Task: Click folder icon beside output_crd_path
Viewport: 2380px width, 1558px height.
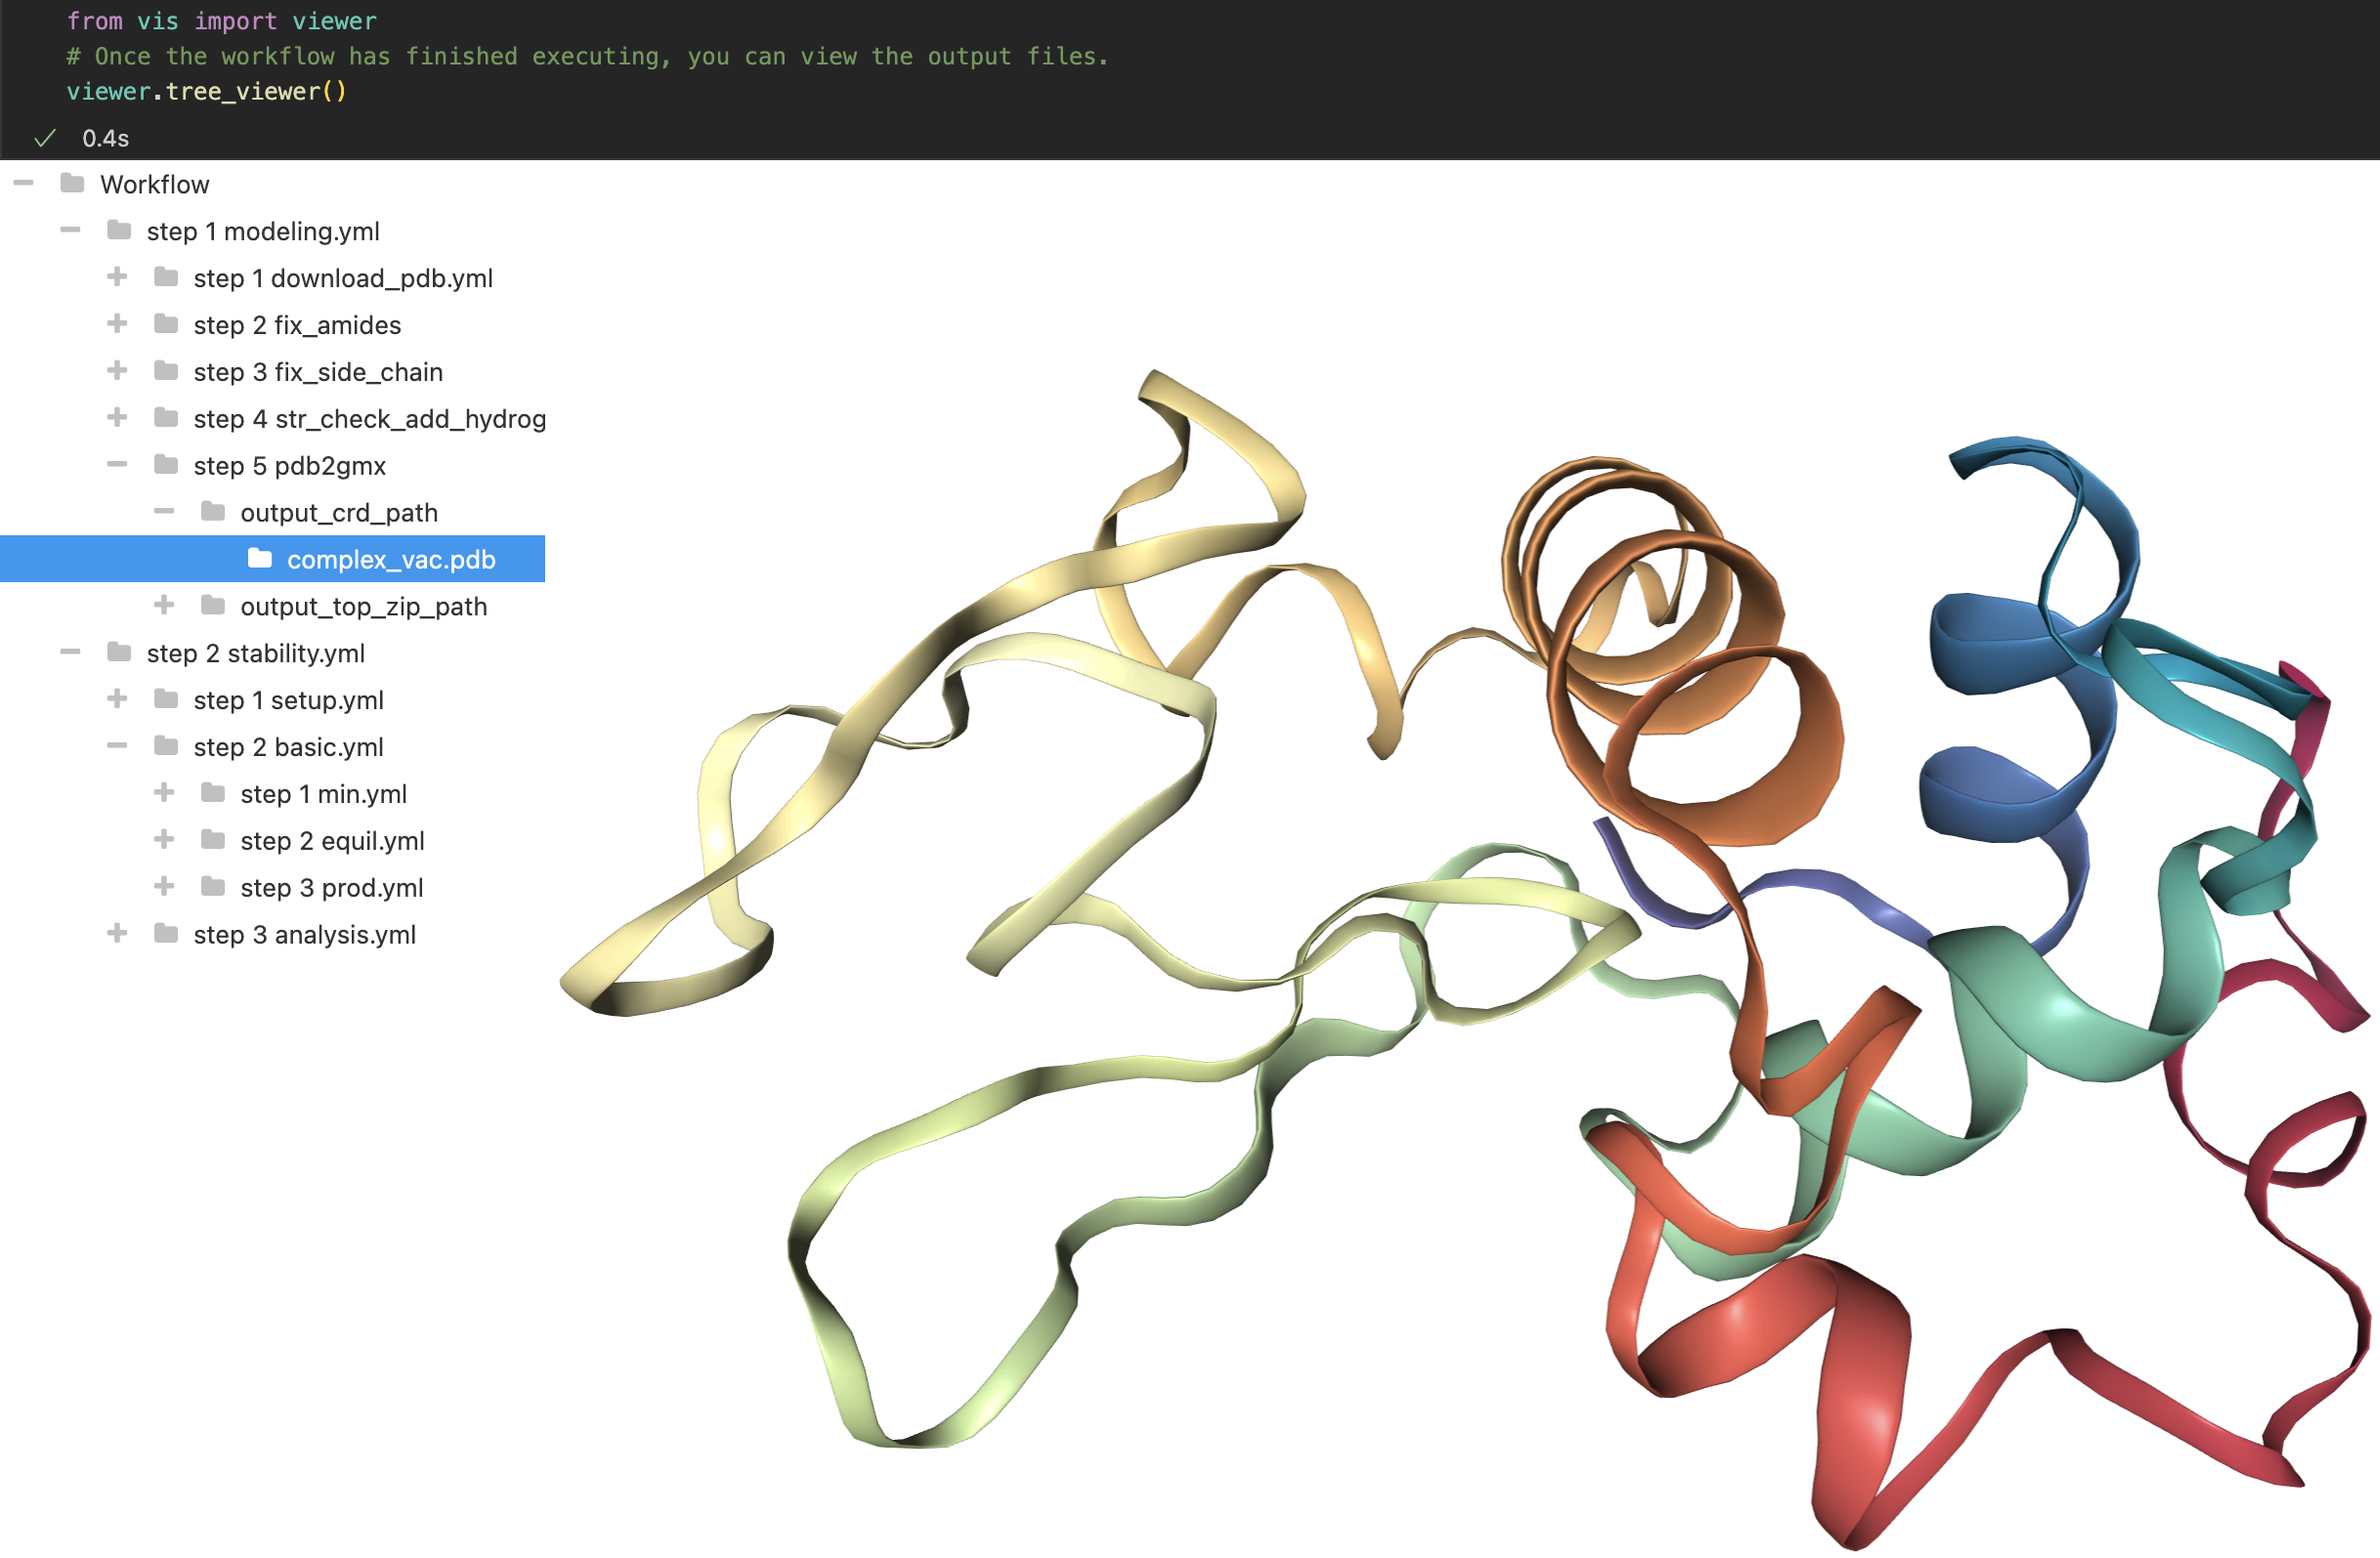Action: click(x=213, y=511)
